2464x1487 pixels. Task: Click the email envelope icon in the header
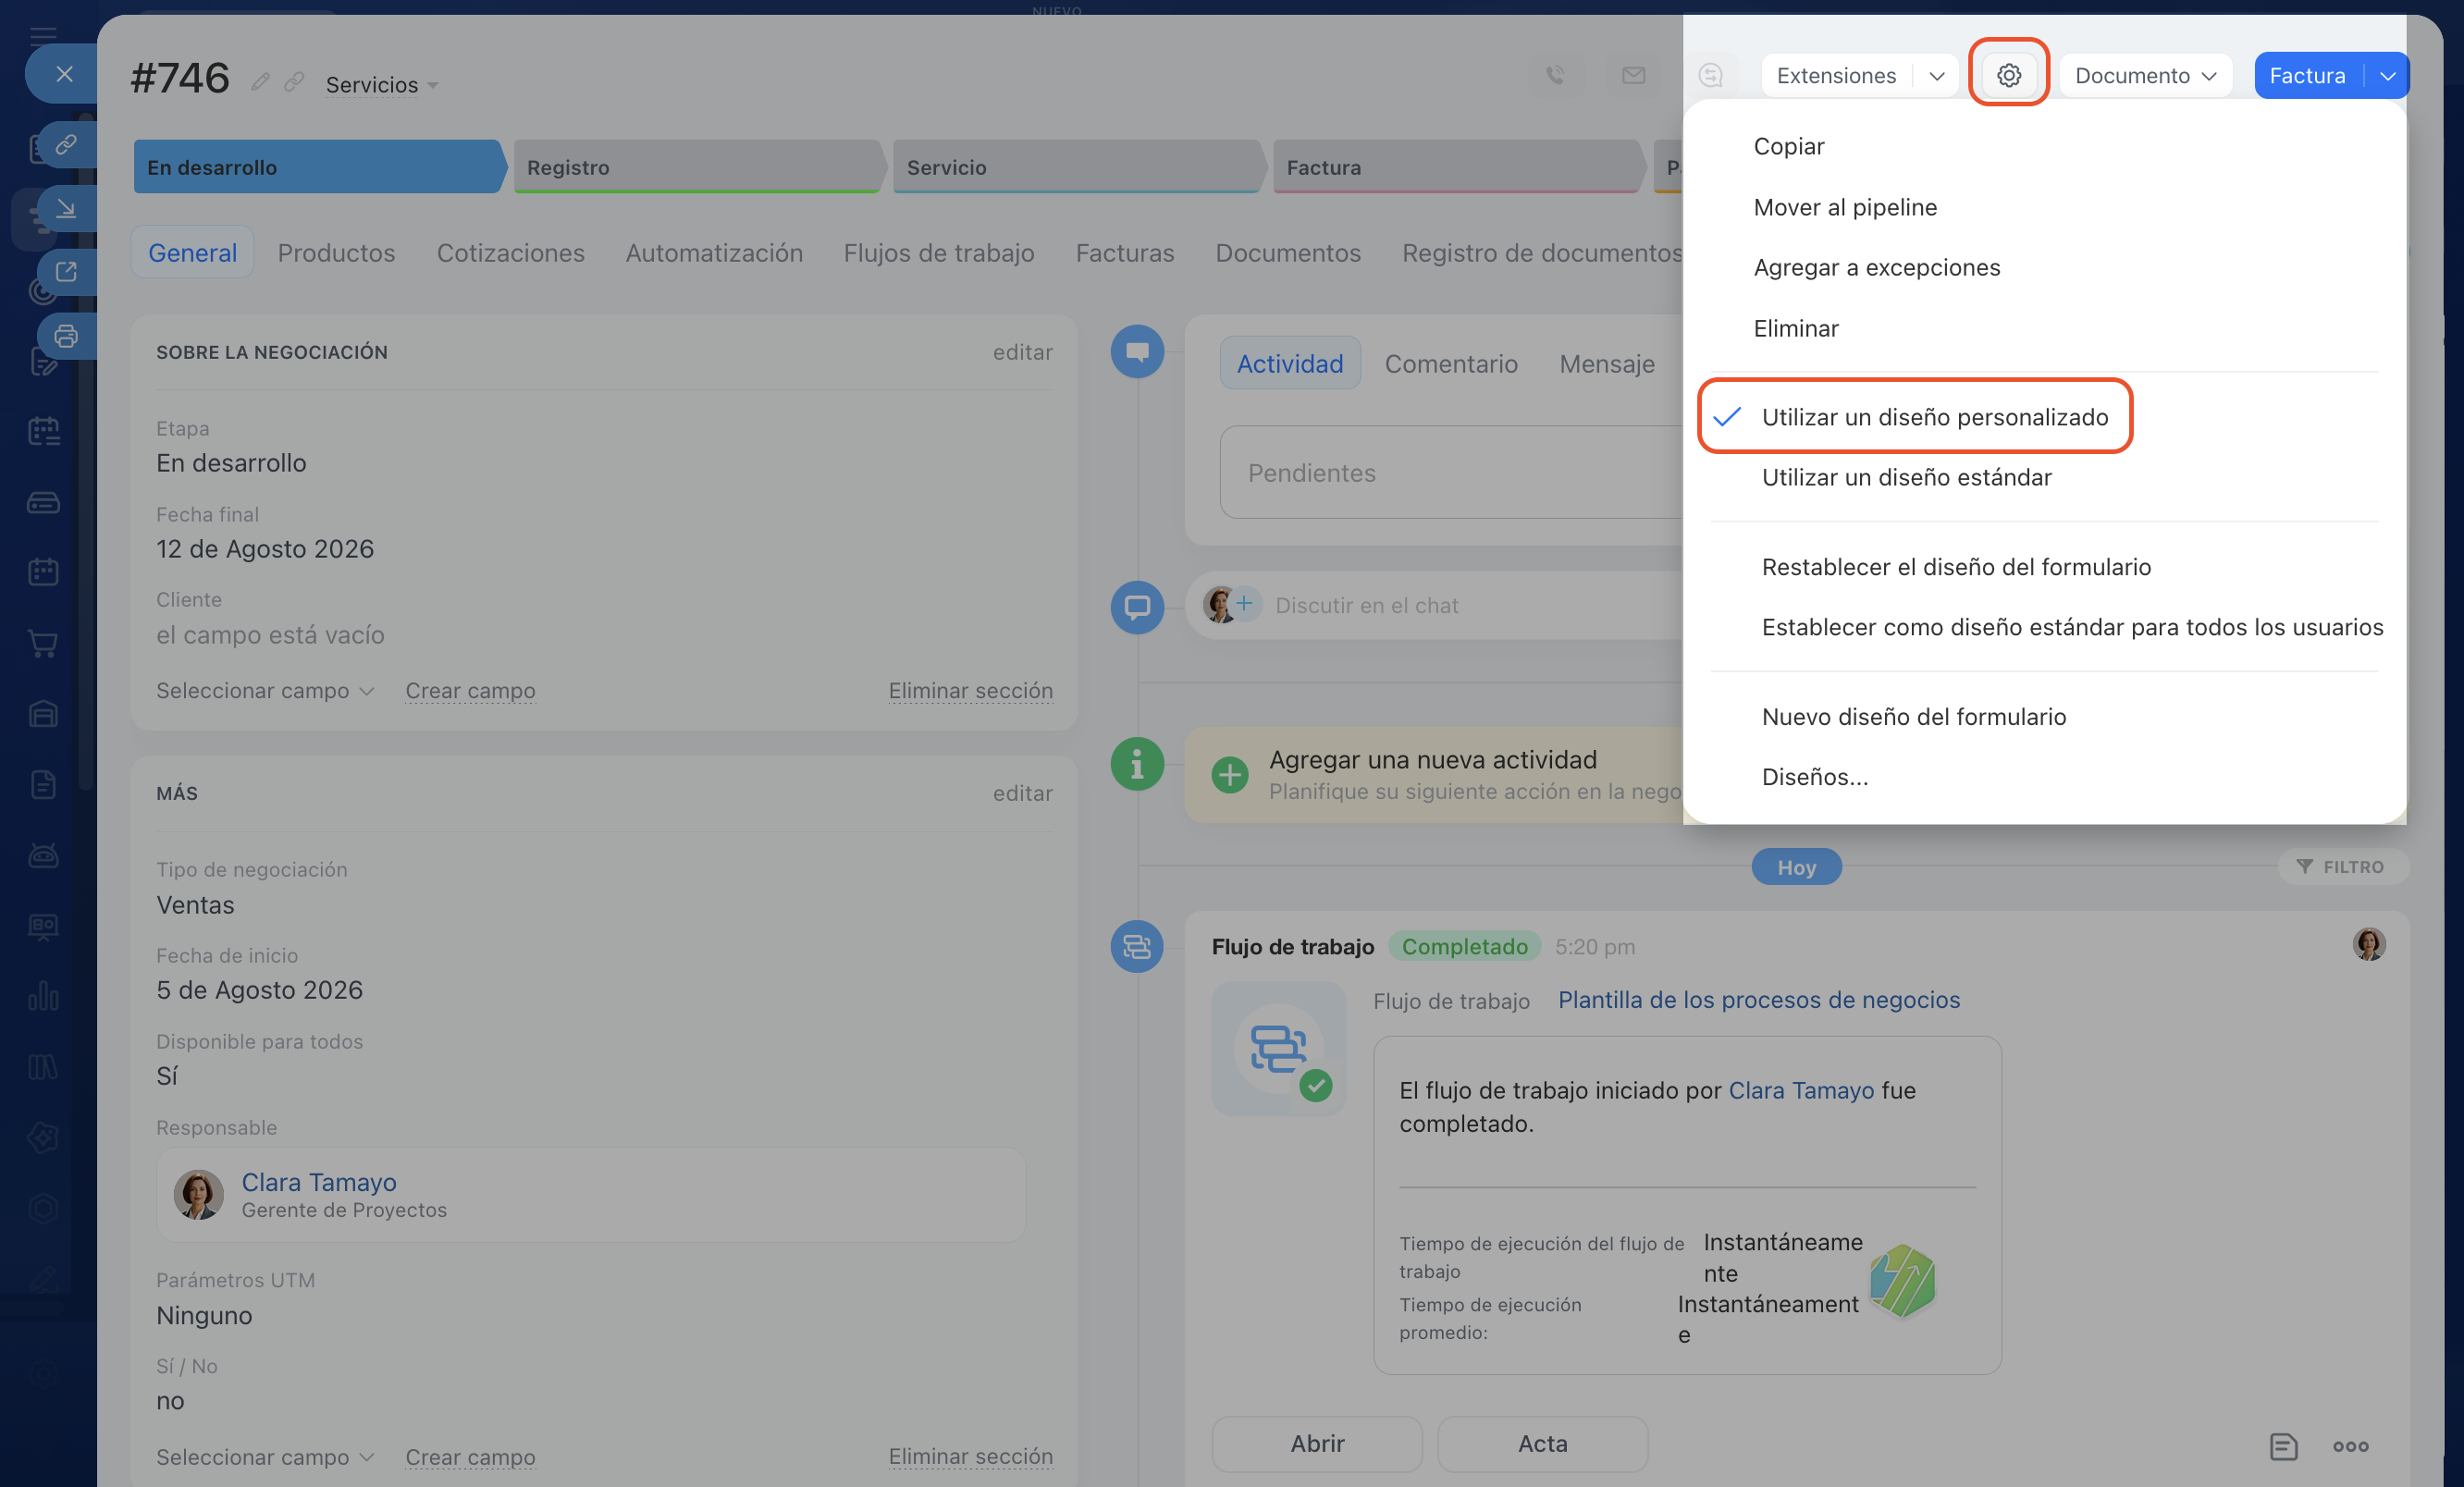(1633, 75)
